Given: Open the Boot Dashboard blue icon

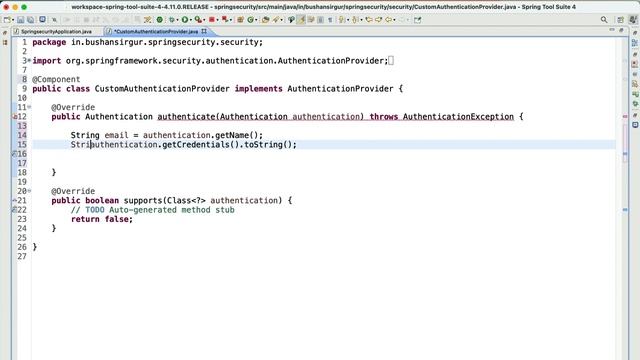Looking at the screenshot, I should [x=42, y=20].
